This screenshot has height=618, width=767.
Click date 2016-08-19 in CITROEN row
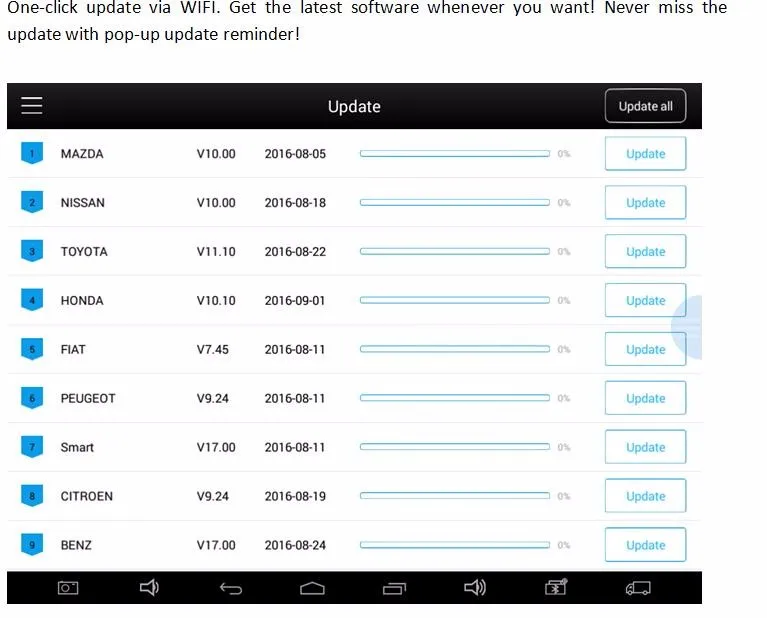coord(295,496)
